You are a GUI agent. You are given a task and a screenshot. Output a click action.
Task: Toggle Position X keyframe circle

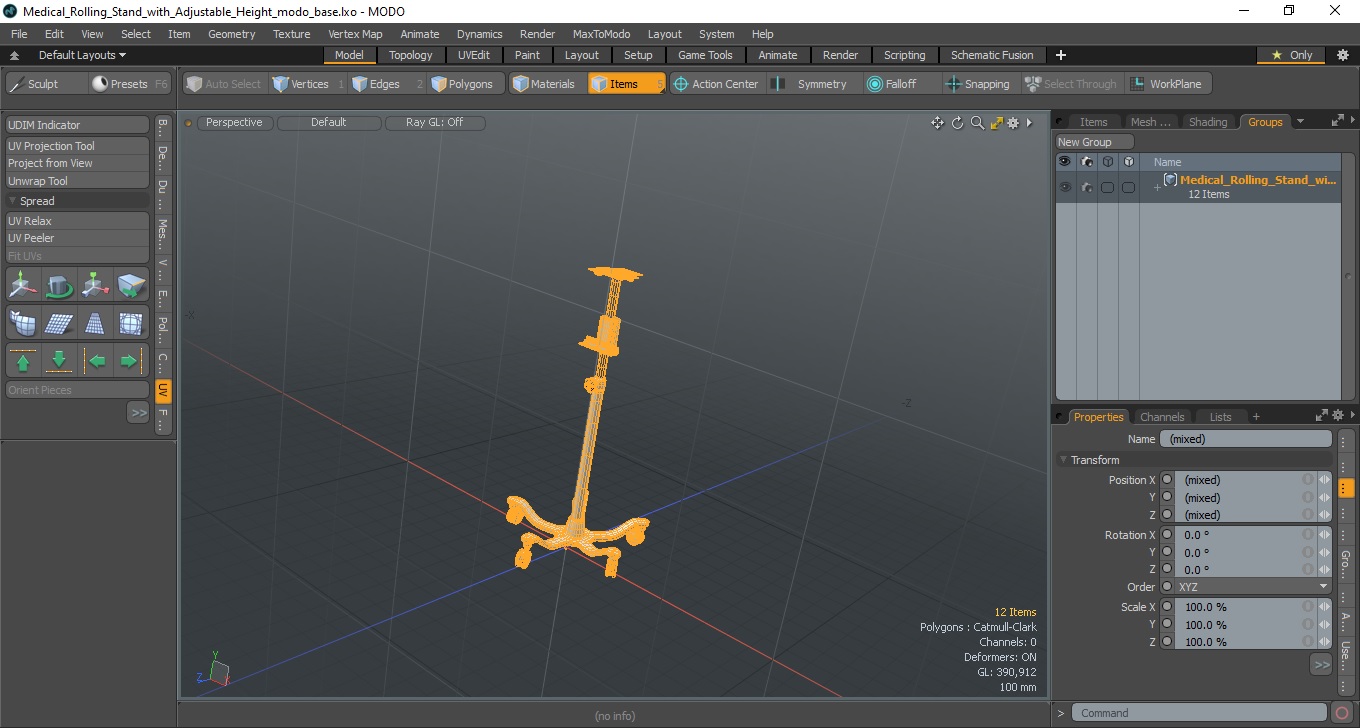pos(1166,480)
